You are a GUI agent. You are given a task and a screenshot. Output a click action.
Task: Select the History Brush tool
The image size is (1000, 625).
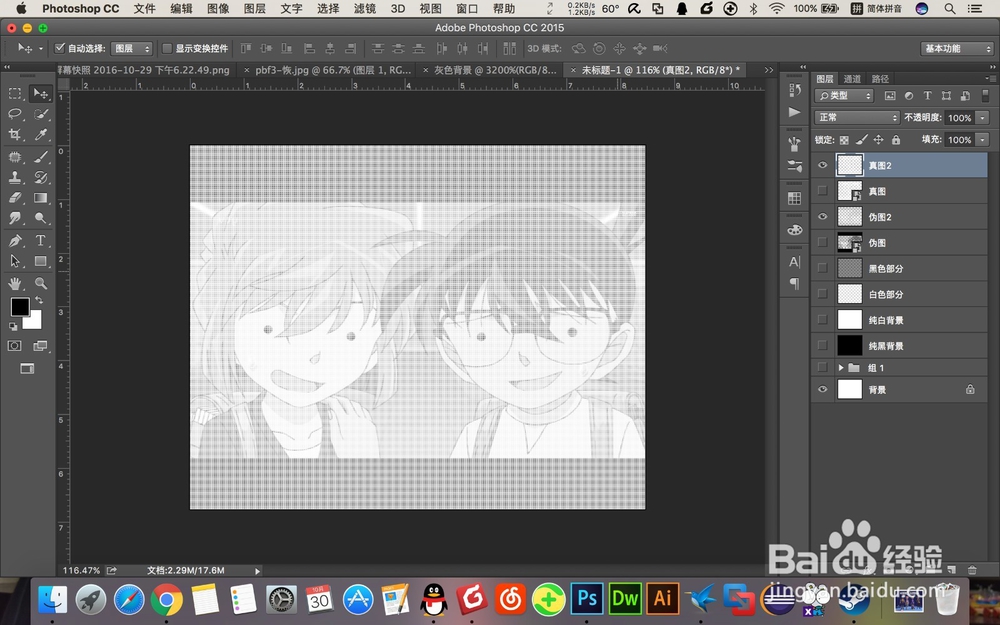(40, 177)
